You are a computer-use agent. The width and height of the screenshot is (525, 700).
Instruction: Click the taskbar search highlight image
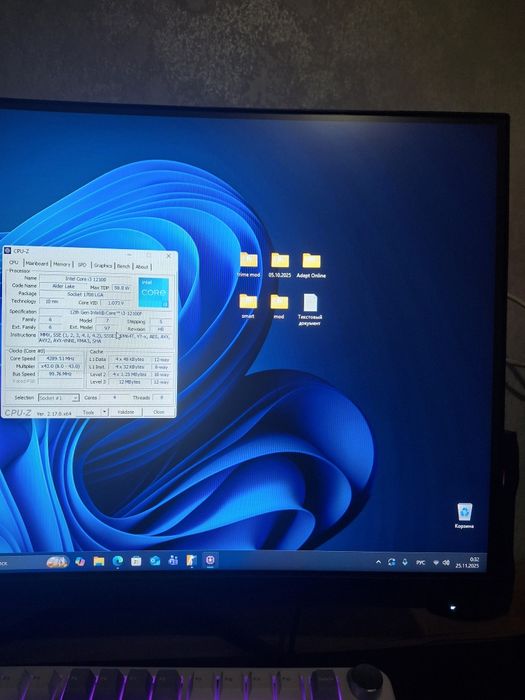(58, 561)
